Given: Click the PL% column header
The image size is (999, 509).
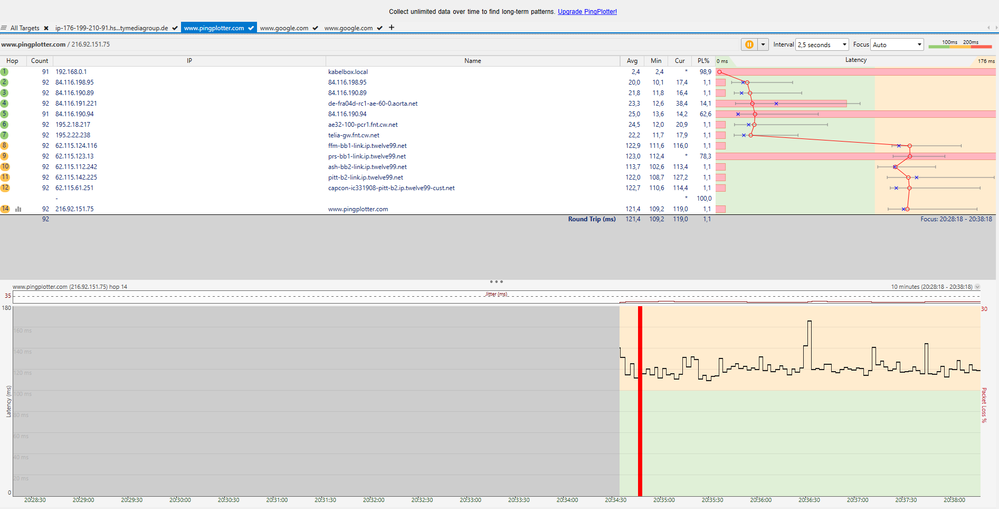Looking at the screenshot, I should point(703,61).
